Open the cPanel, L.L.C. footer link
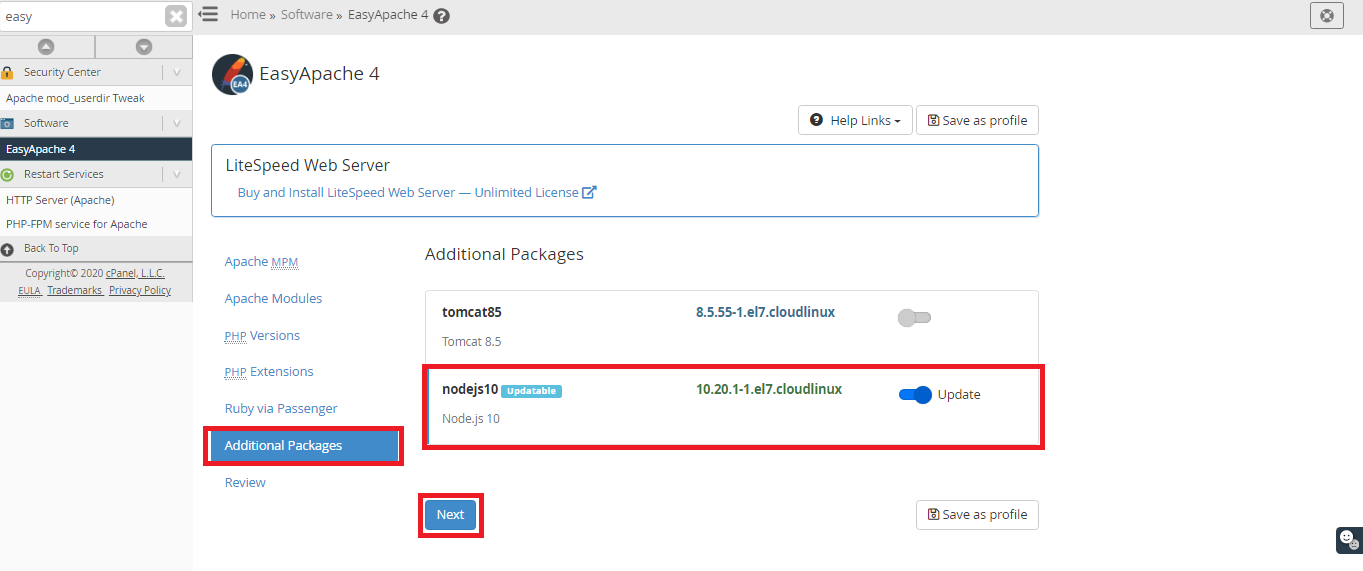Viewport: 1363px width, 571px height. click(136, 273)
